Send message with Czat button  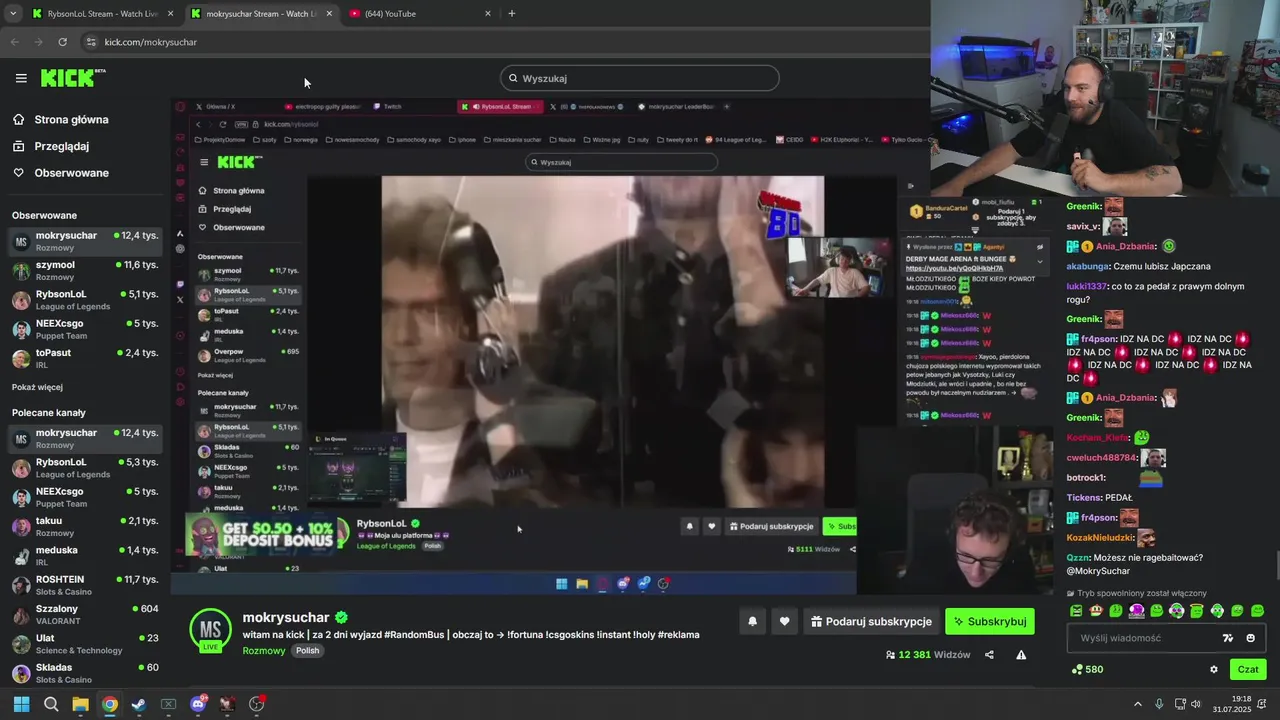[x=1248, y=670]
